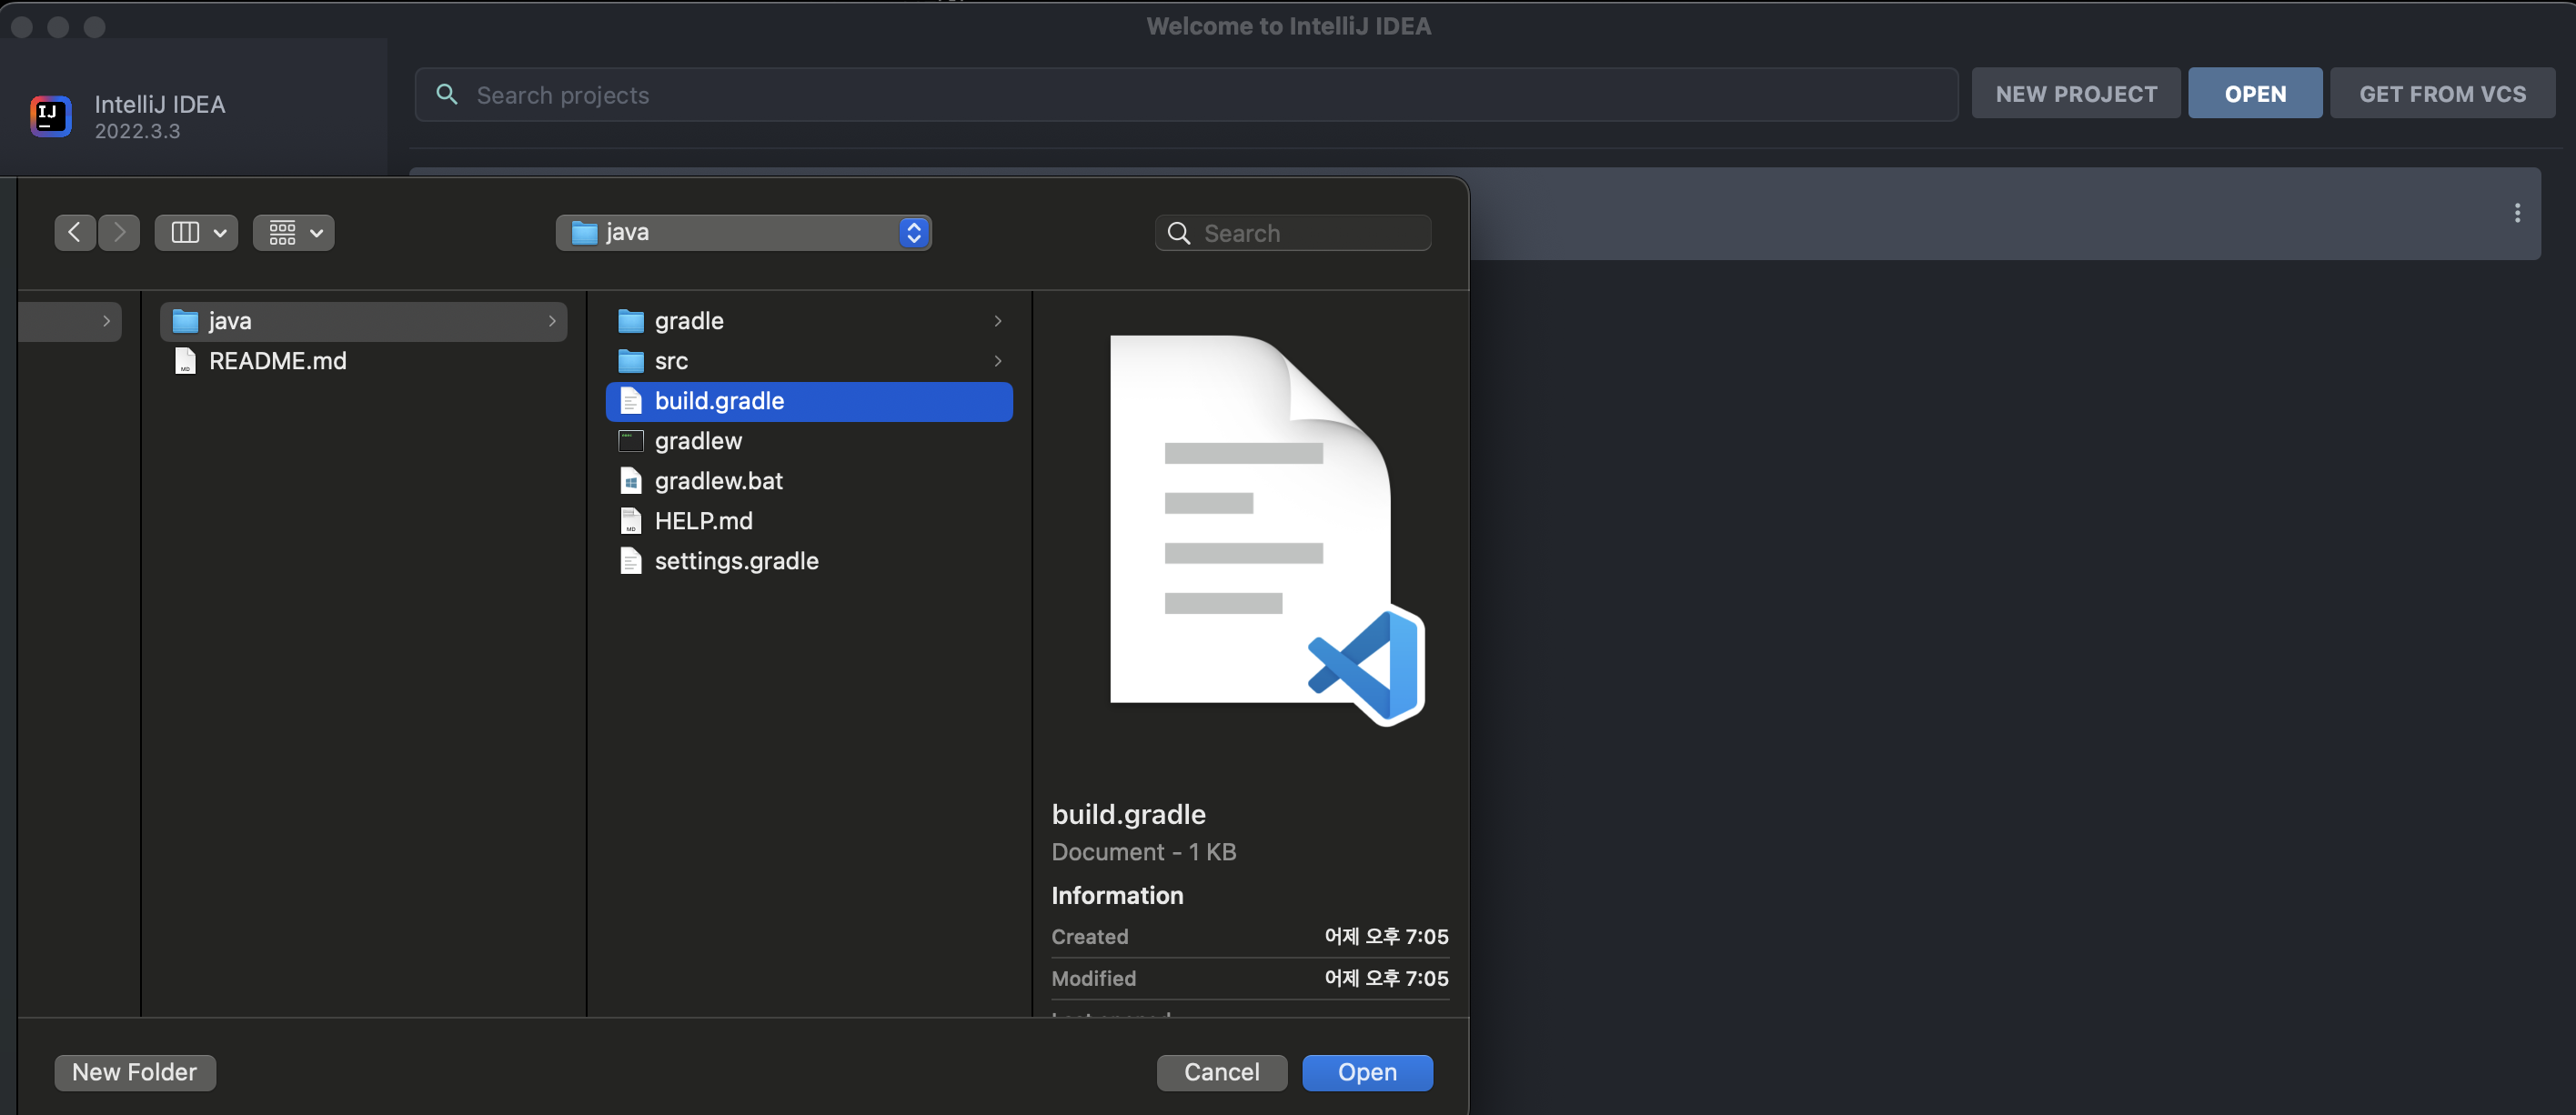Select the HELP.md file
The height and width of the screenshot is (1115, 2576).
pyautogui.click(x=703, y=520)
